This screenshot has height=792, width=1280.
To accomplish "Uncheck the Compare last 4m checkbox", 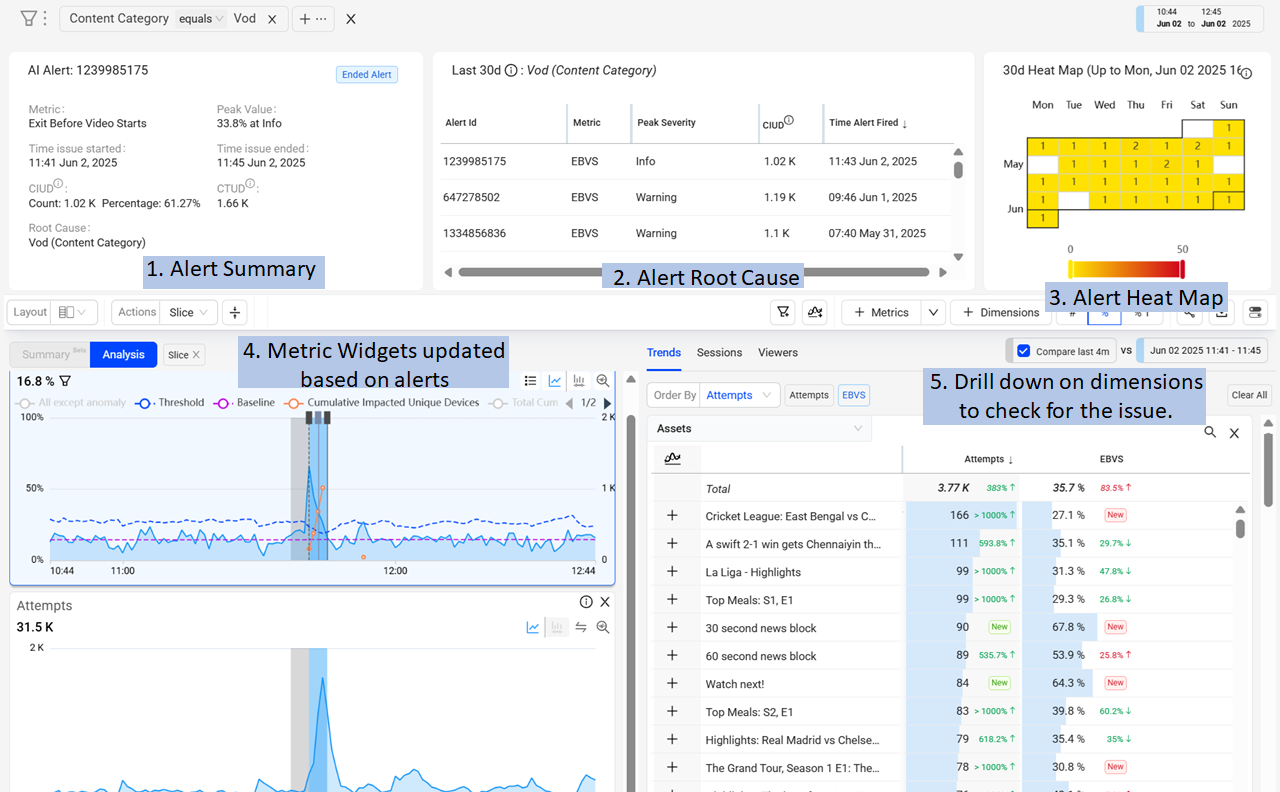I will (1023, 351).
